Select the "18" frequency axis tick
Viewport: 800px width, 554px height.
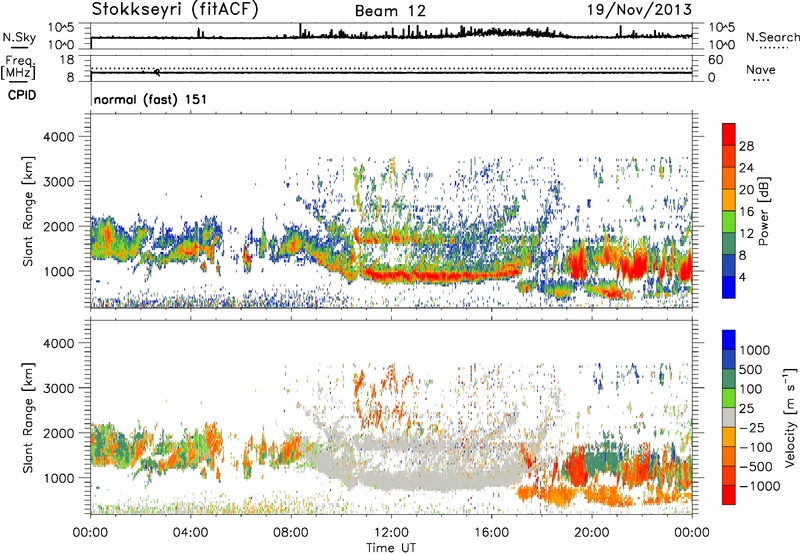click(67, 60)
